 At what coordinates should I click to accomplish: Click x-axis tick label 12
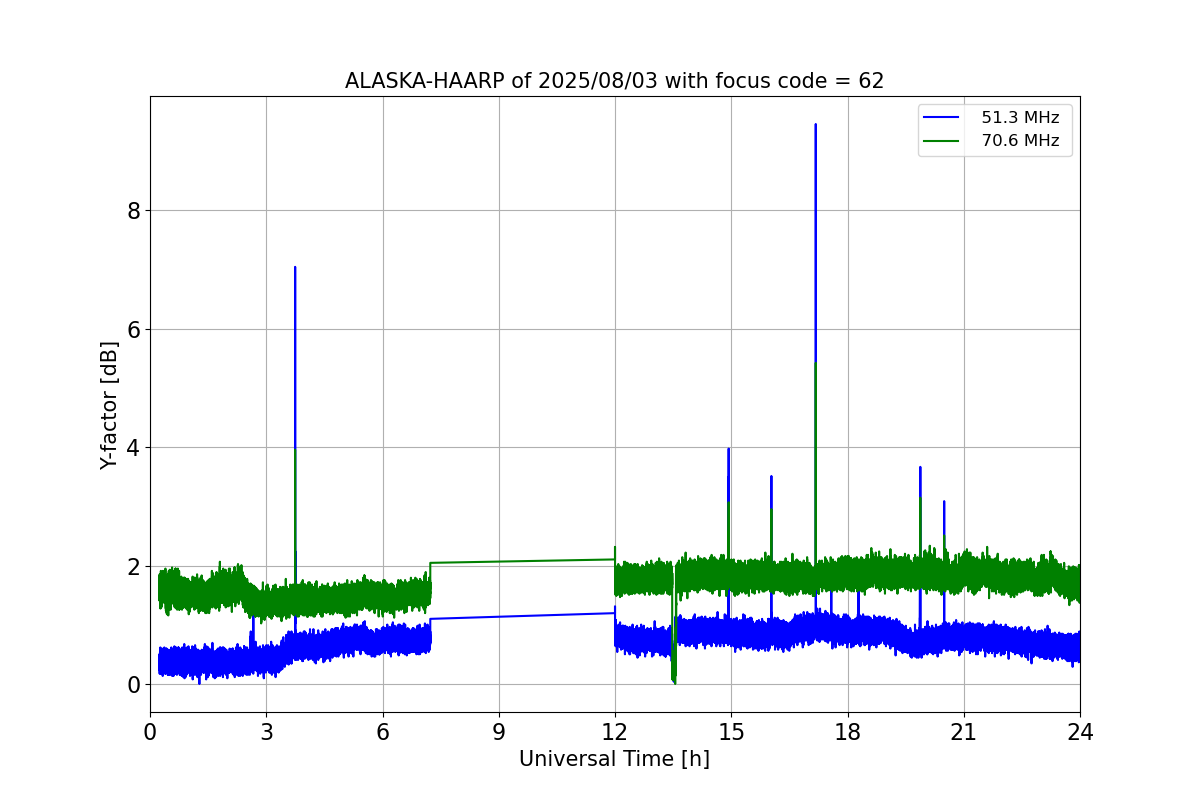pyautogui.click(x=615, y=732)
